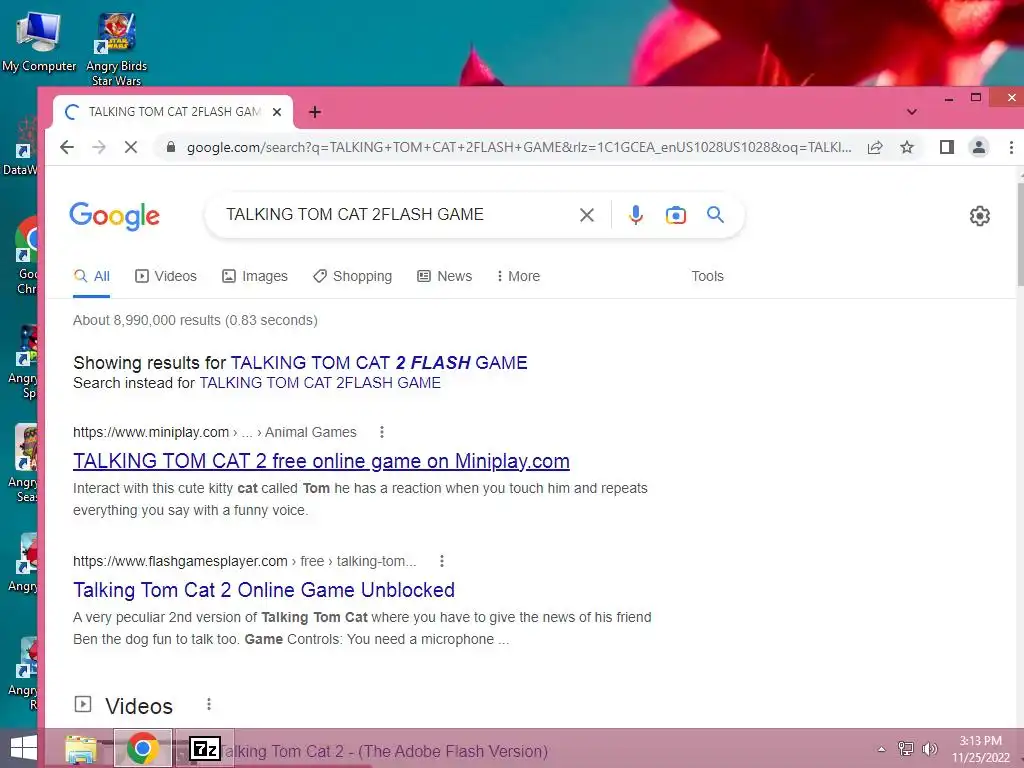The height and width of the screenshot is (768, 1024).
Task: Search by image with the camera icon
Action: pos(675,215)
